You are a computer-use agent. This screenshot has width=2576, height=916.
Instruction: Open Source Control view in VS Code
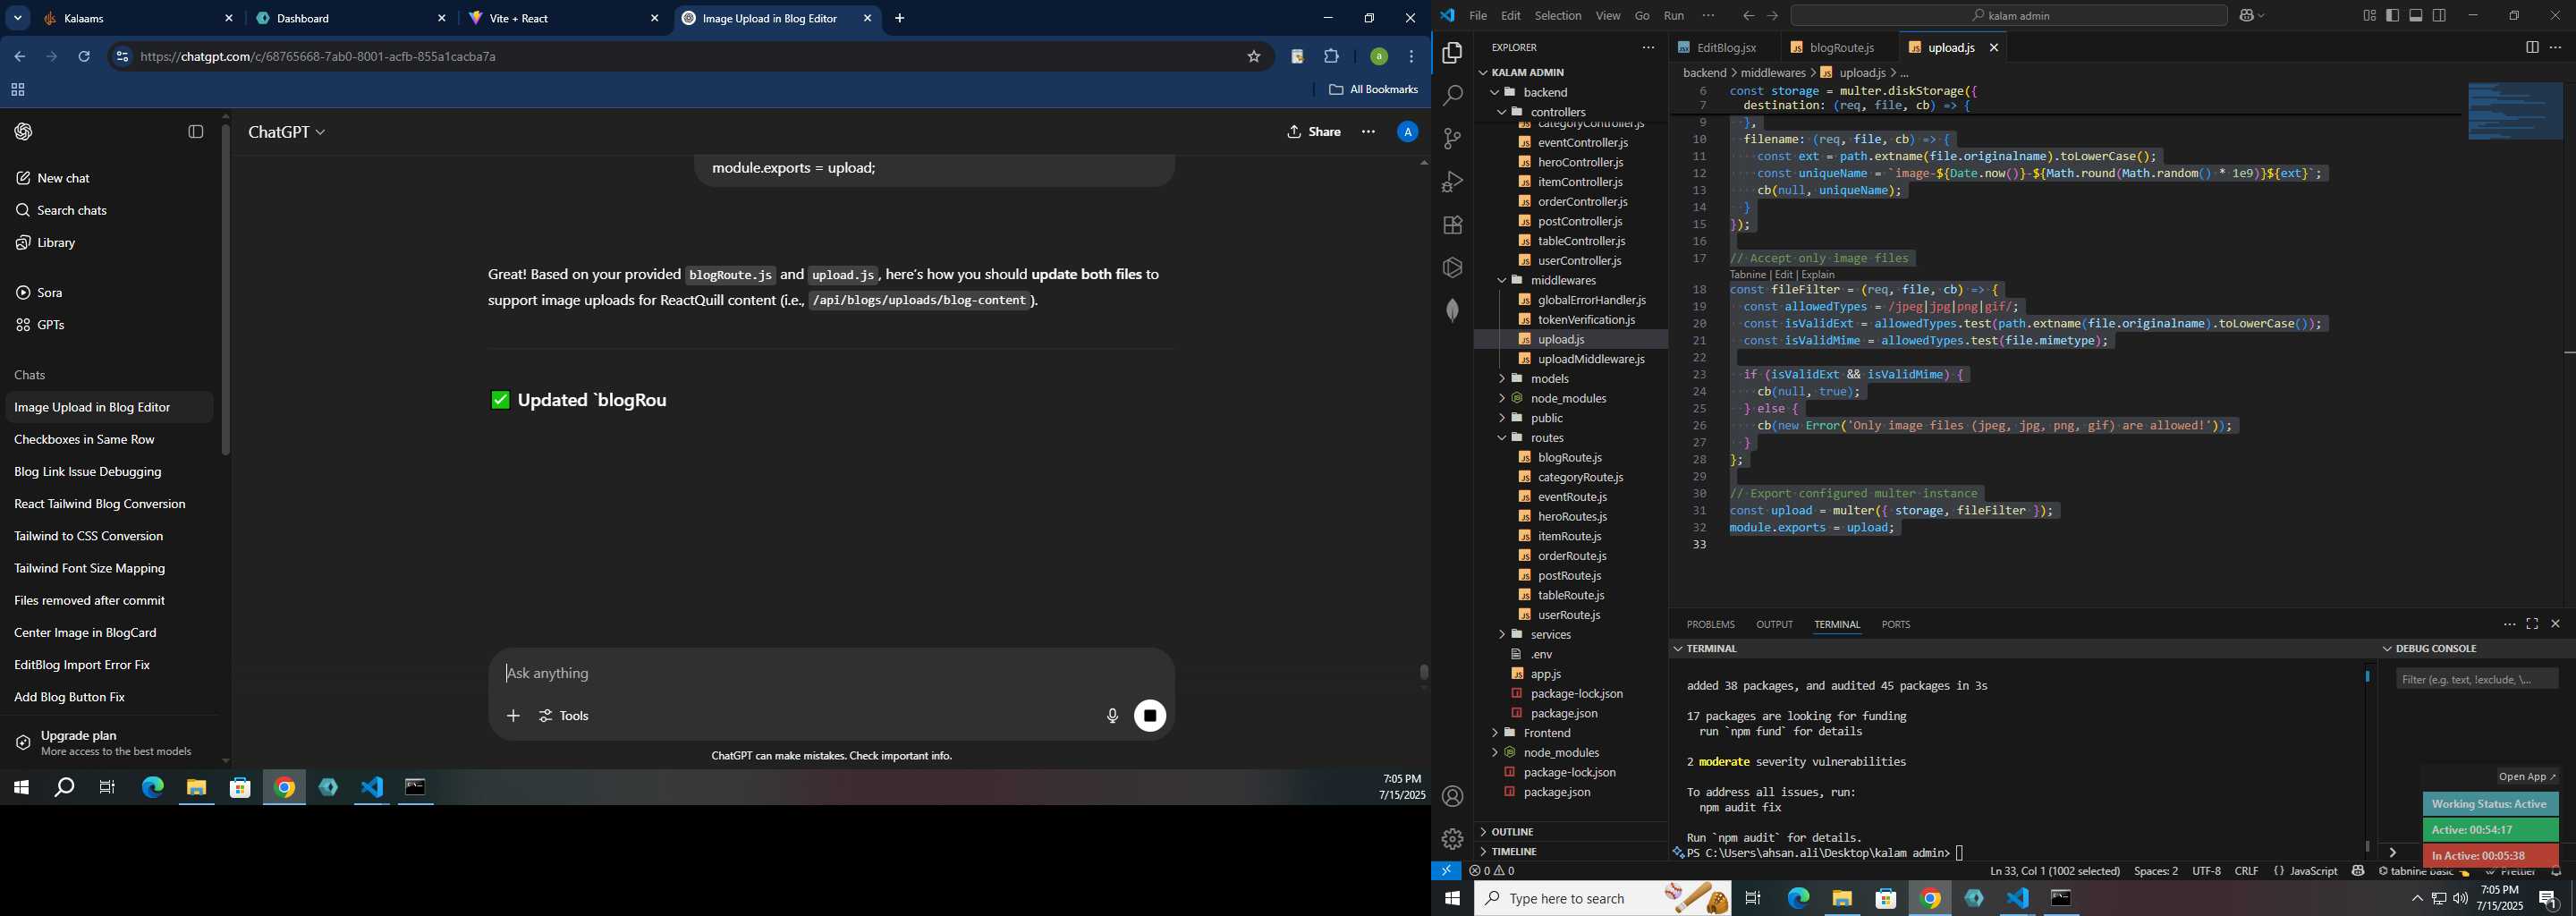pyautogui.click(x=1452, y=138)
